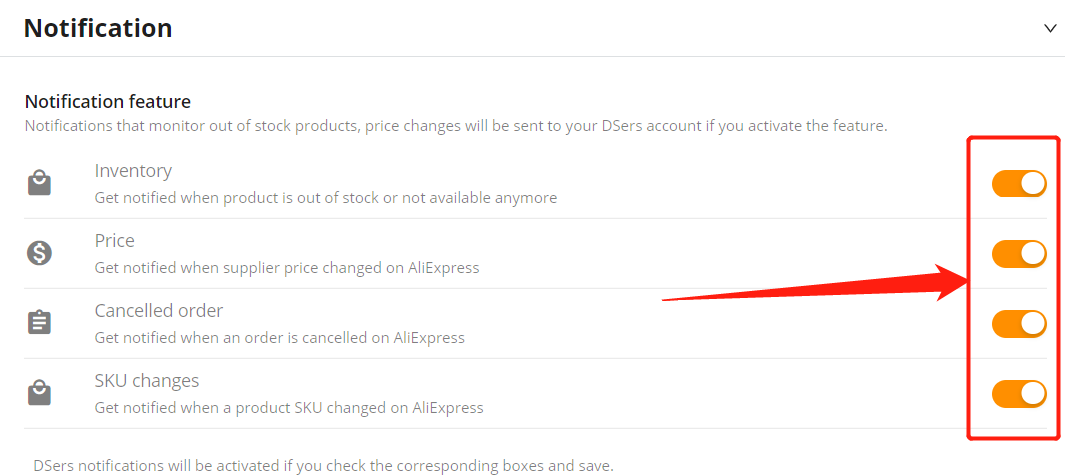Click the Price dollar sign icon
1065x475 pixels.
point(39,253)
